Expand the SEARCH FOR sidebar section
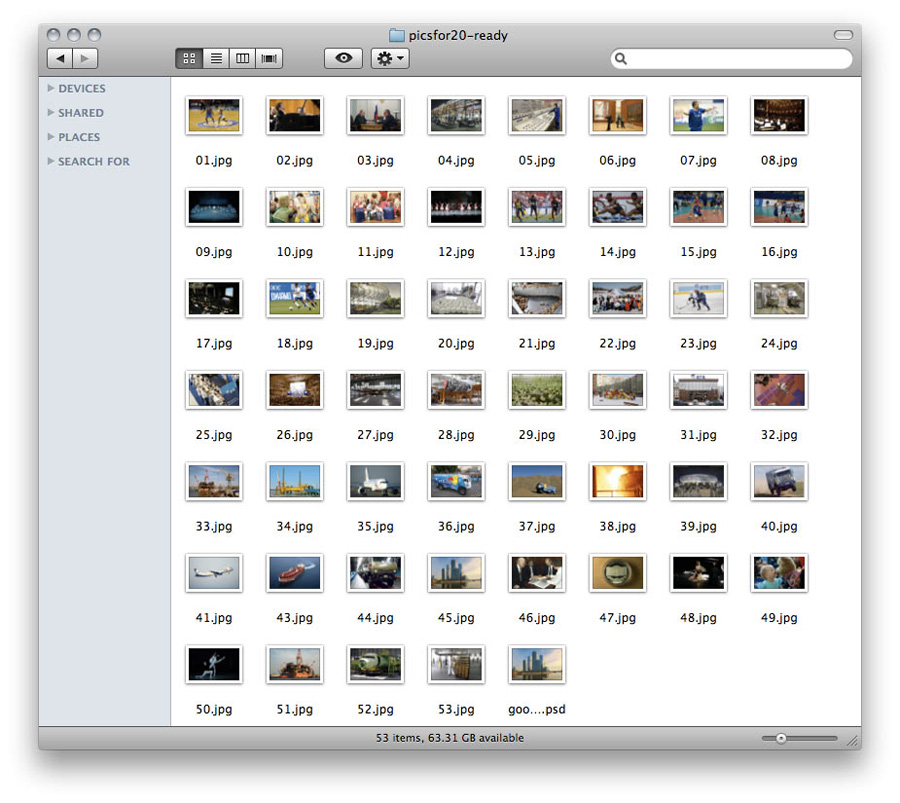This screenshot has height=803, width=900. pos(51,161)
